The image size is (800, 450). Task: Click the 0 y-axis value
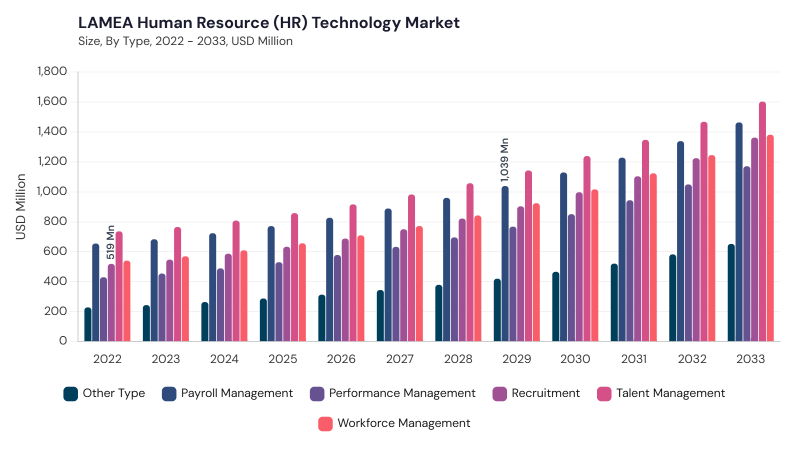point(63,341)
